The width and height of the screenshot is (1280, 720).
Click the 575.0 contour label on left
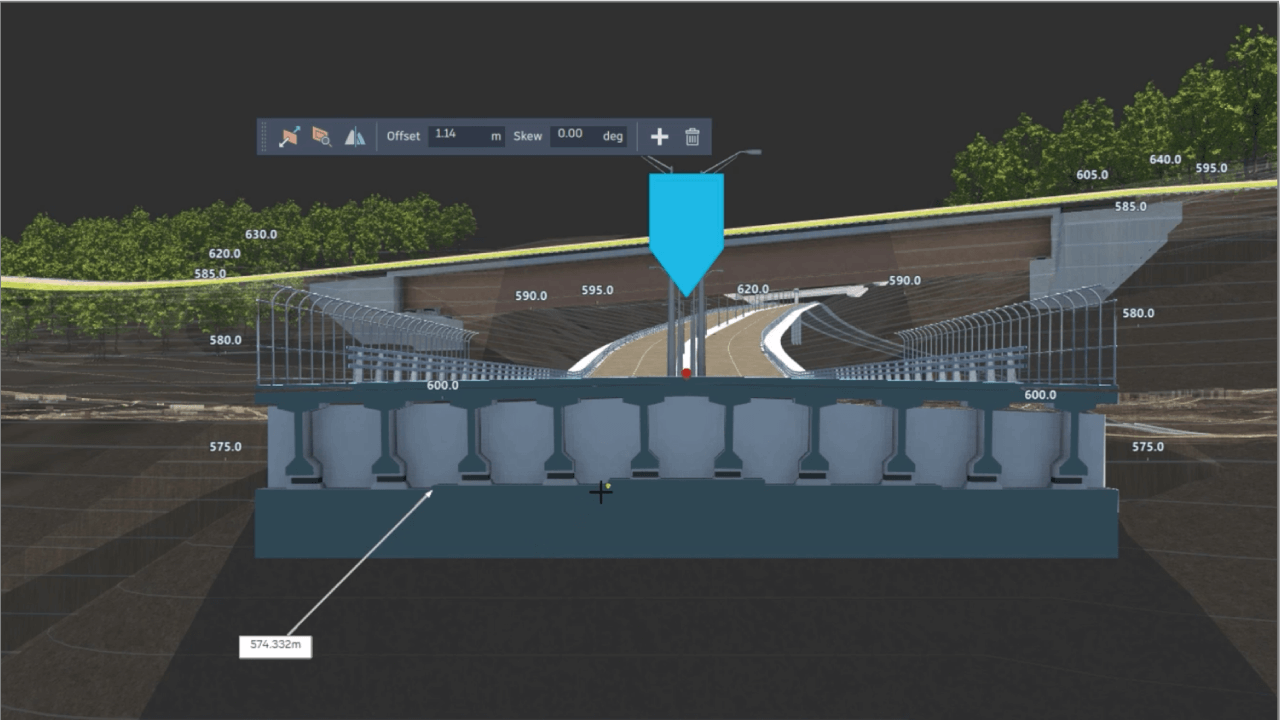click(225, 447)
